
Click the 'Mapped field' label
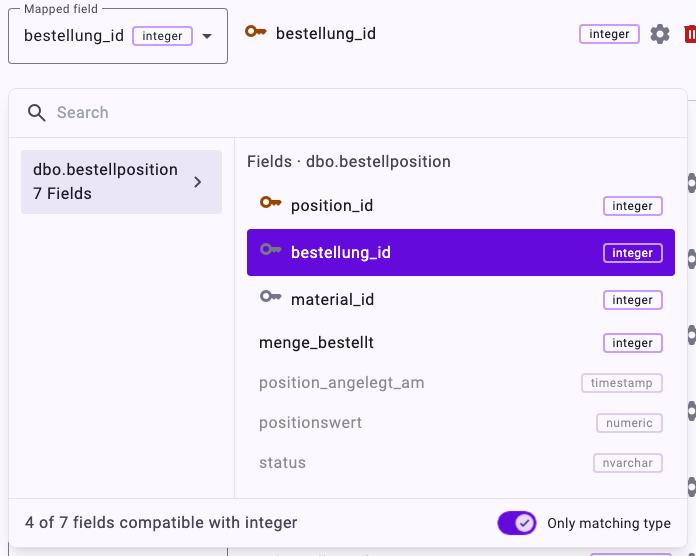coord(61,9)
